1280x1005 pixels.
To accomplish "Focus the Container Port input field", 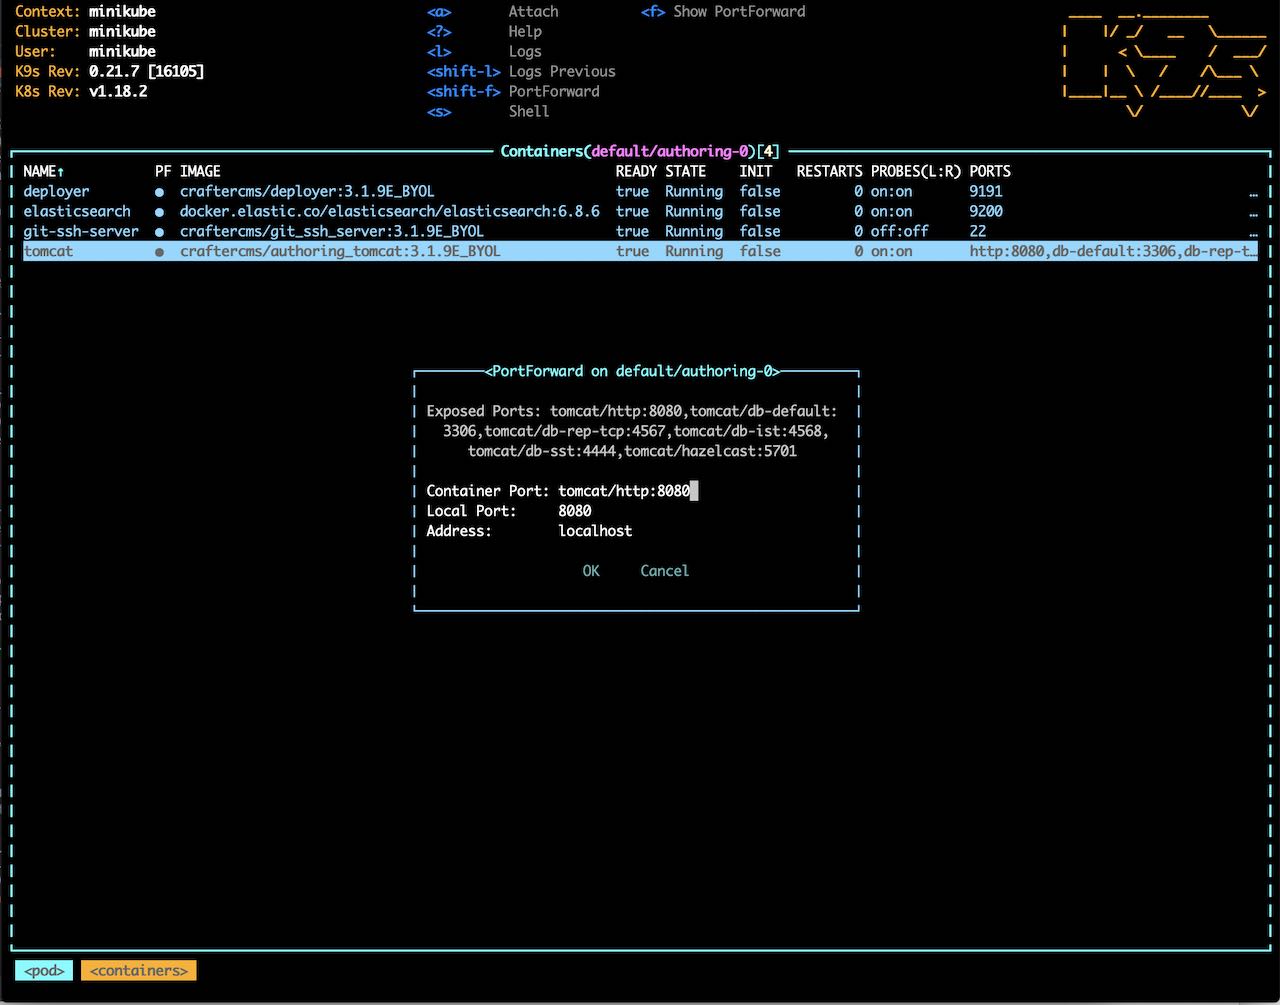I will 628,491.
